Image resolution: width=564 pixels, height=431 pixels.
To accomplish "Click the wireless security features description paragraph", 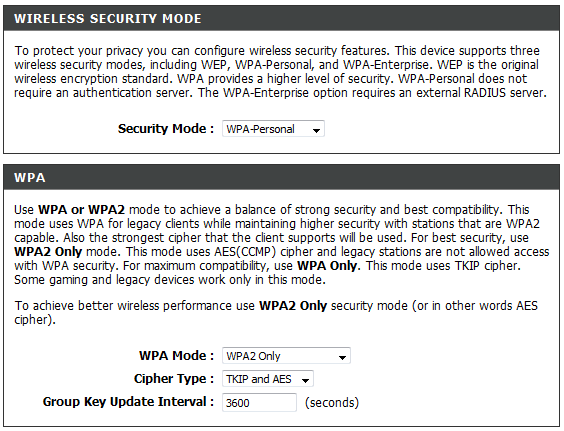I will pos(280,72).
